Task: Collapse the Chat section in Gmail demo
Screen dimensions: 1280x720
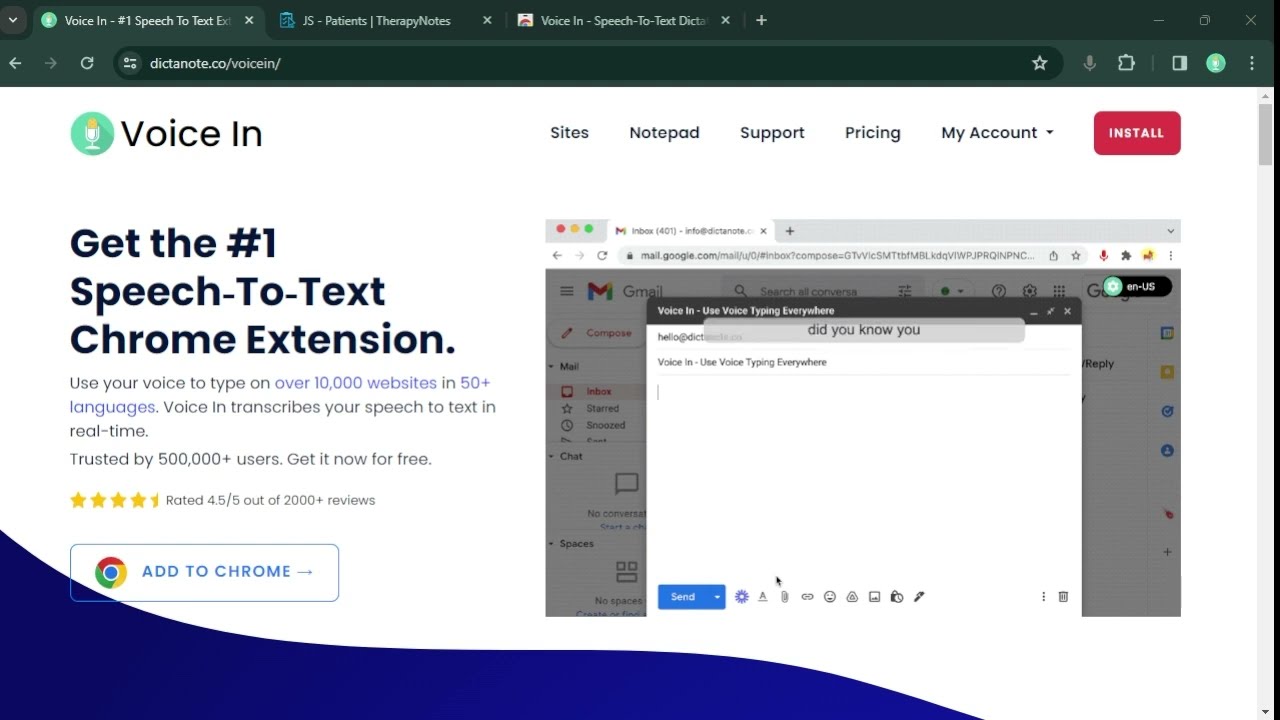Action: (x=550, y=456)
